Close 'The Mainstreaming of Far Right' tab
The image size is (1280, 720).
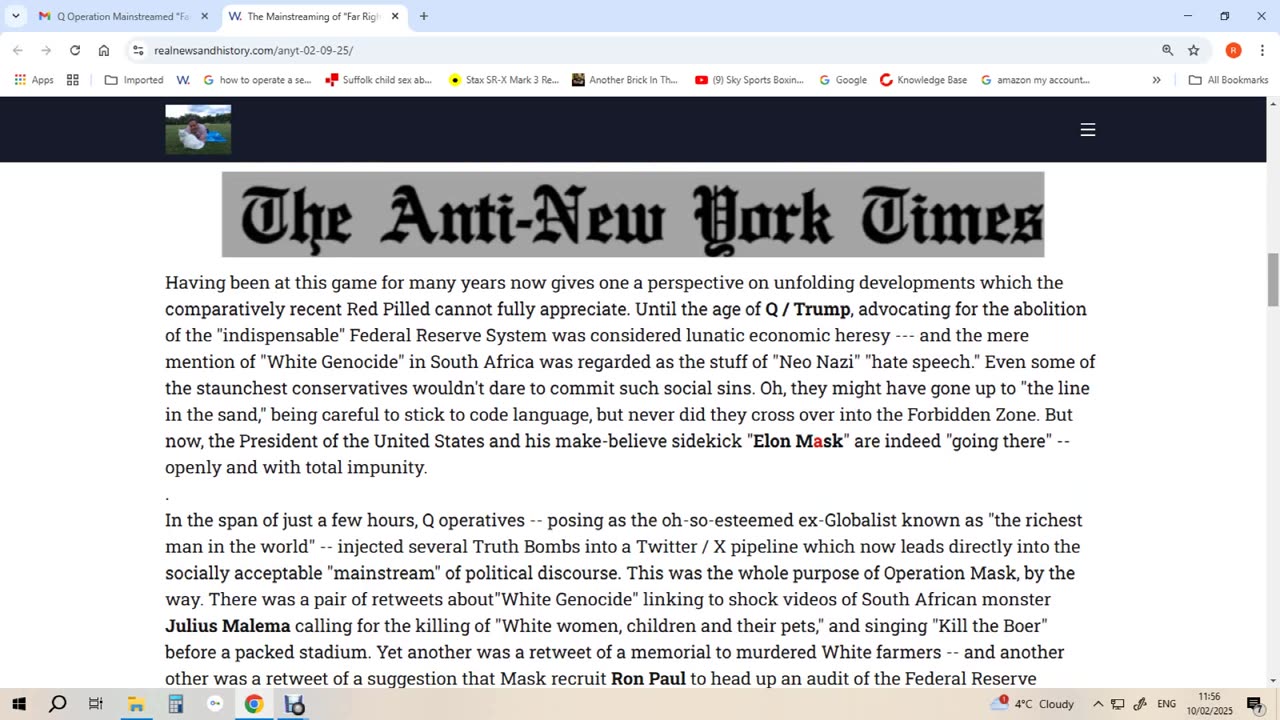tap(395, 16)
